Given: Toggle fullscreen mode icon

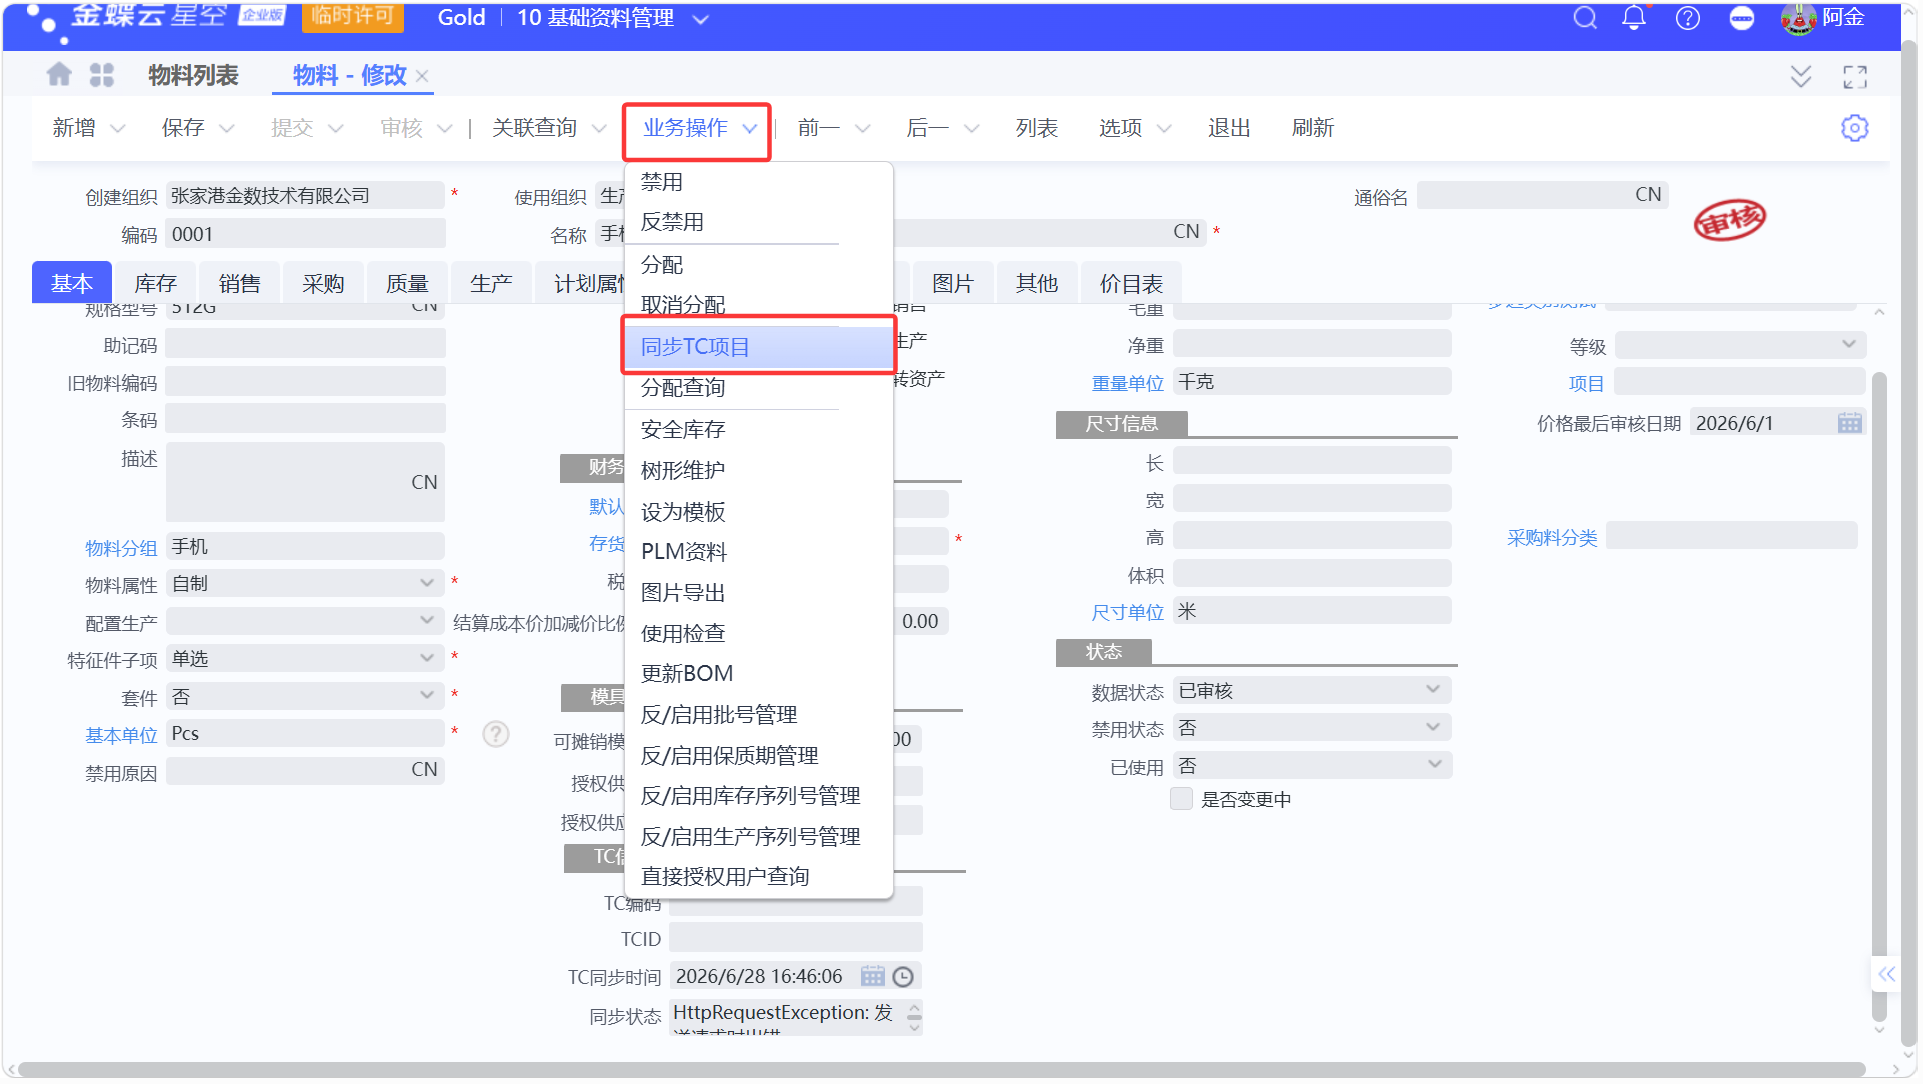Looking at the screenshot, I should coord(1854,76).
